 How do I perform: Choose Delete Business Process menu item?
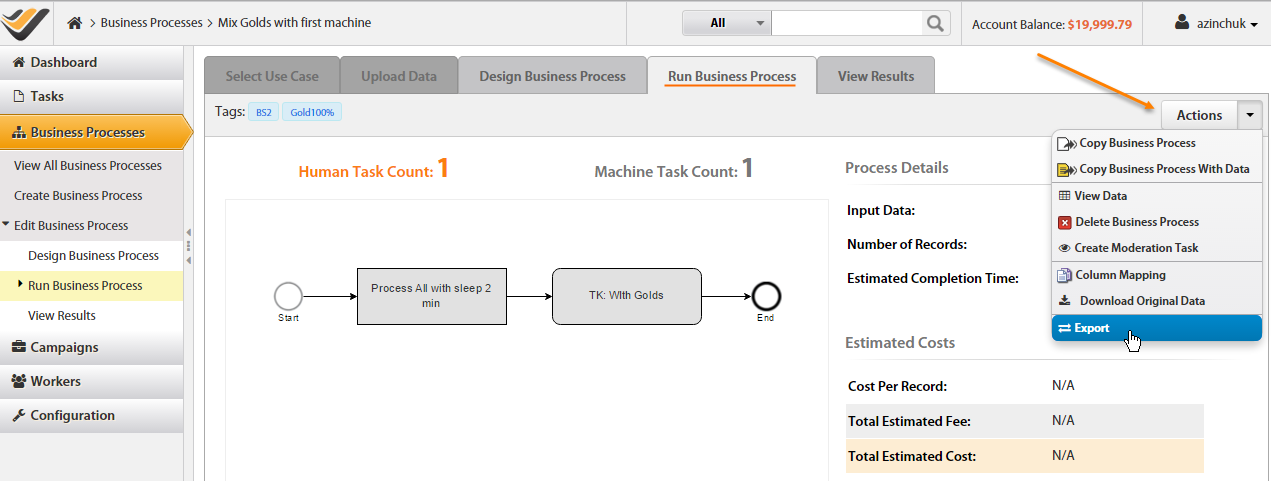tap(1157, 222)
